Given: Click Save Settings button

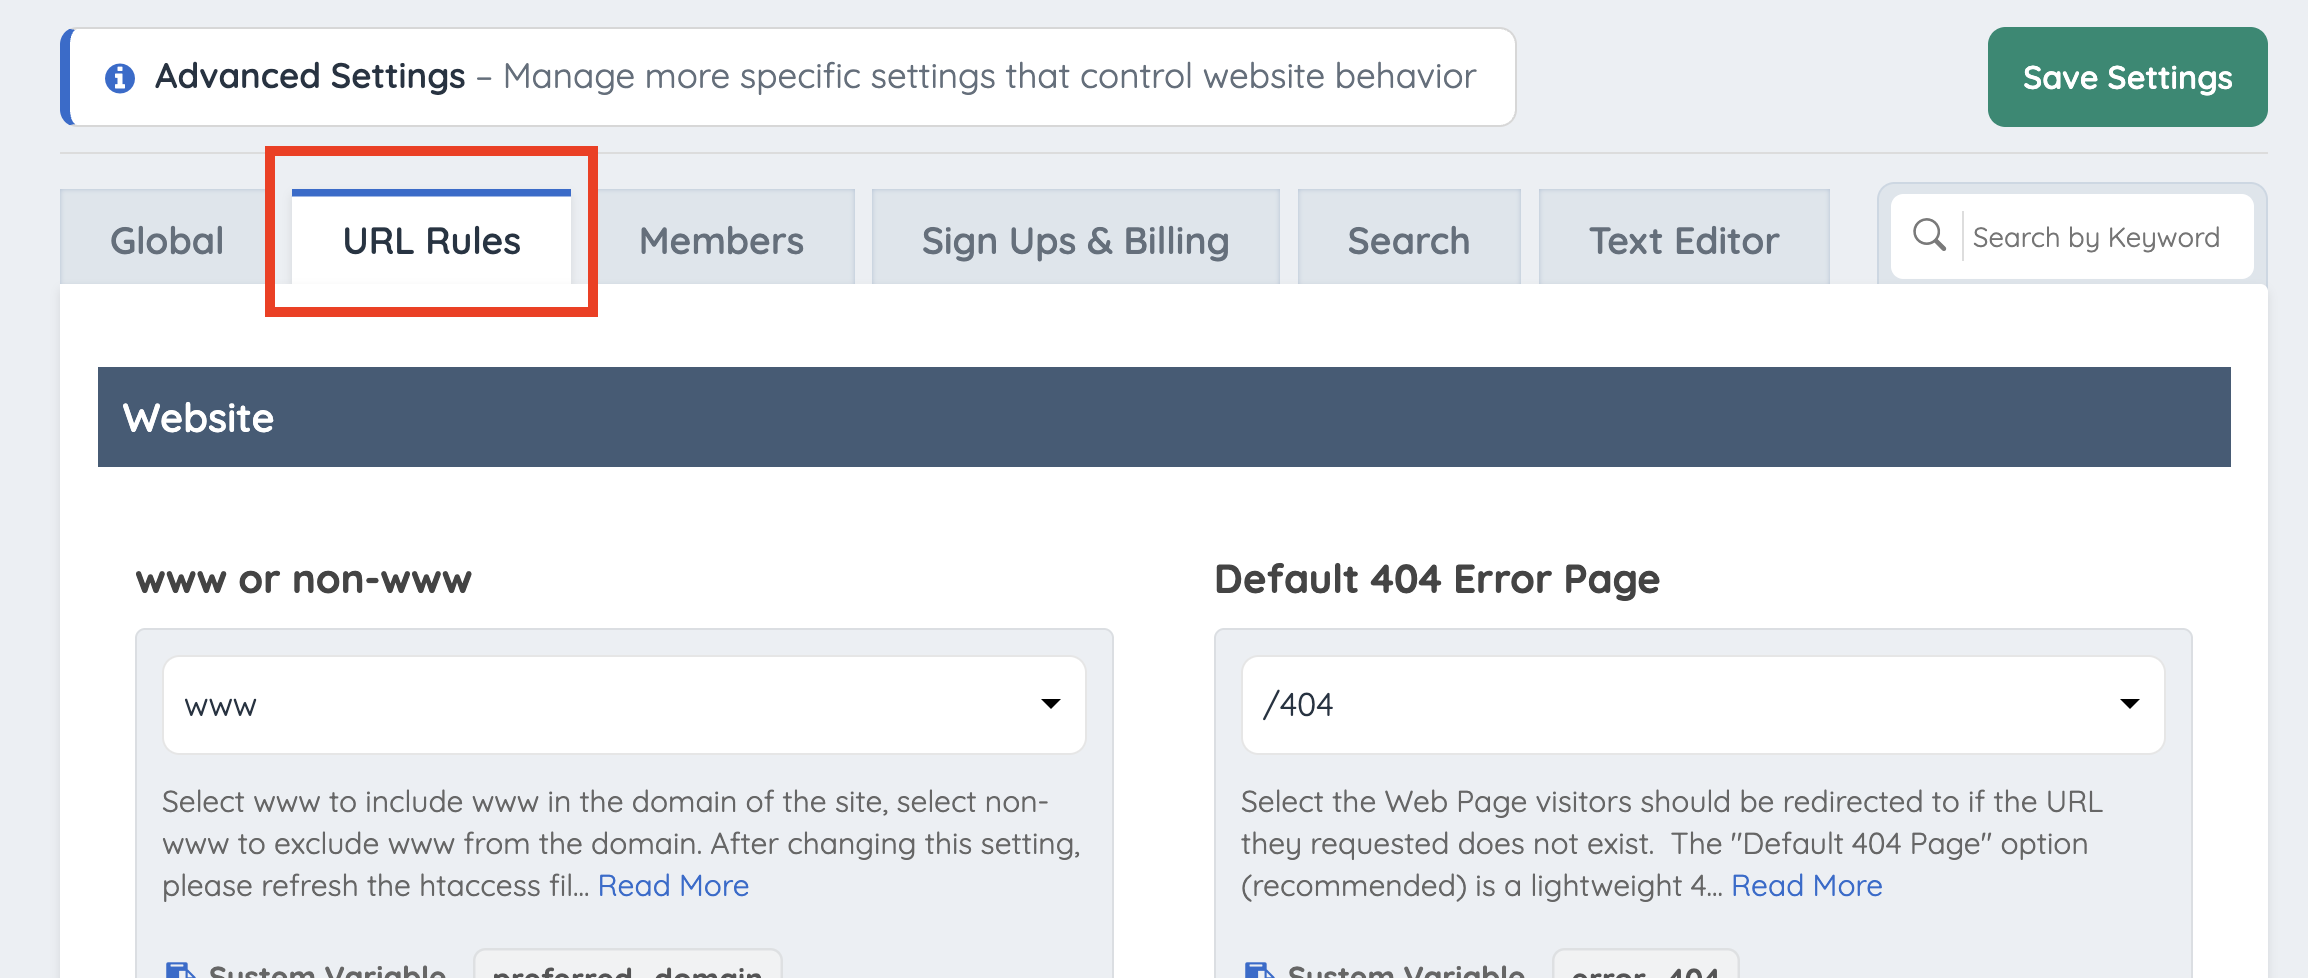Looking at the screenshot, I should pos(2127,77).
